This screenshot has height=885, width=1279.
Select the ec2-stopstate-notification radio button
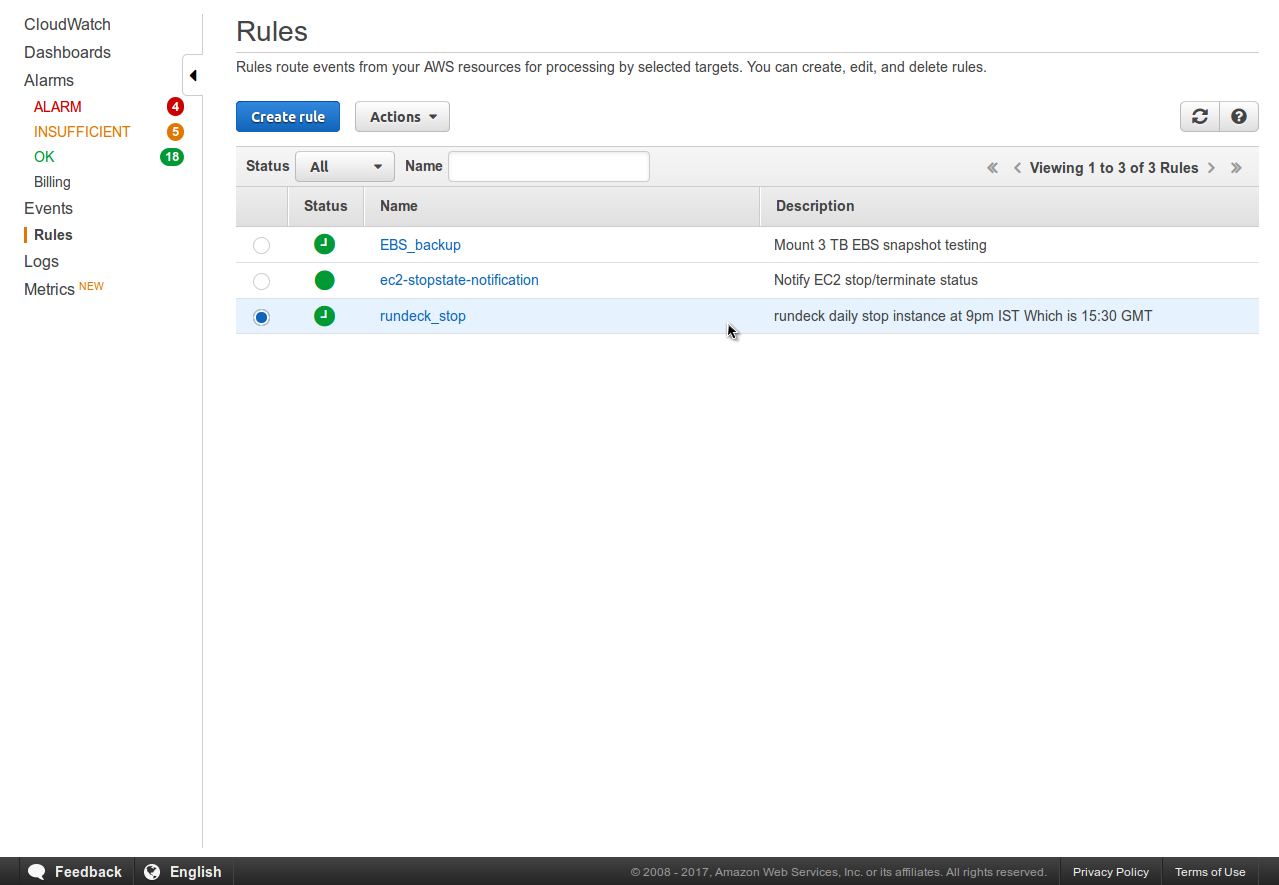point(261,281)
